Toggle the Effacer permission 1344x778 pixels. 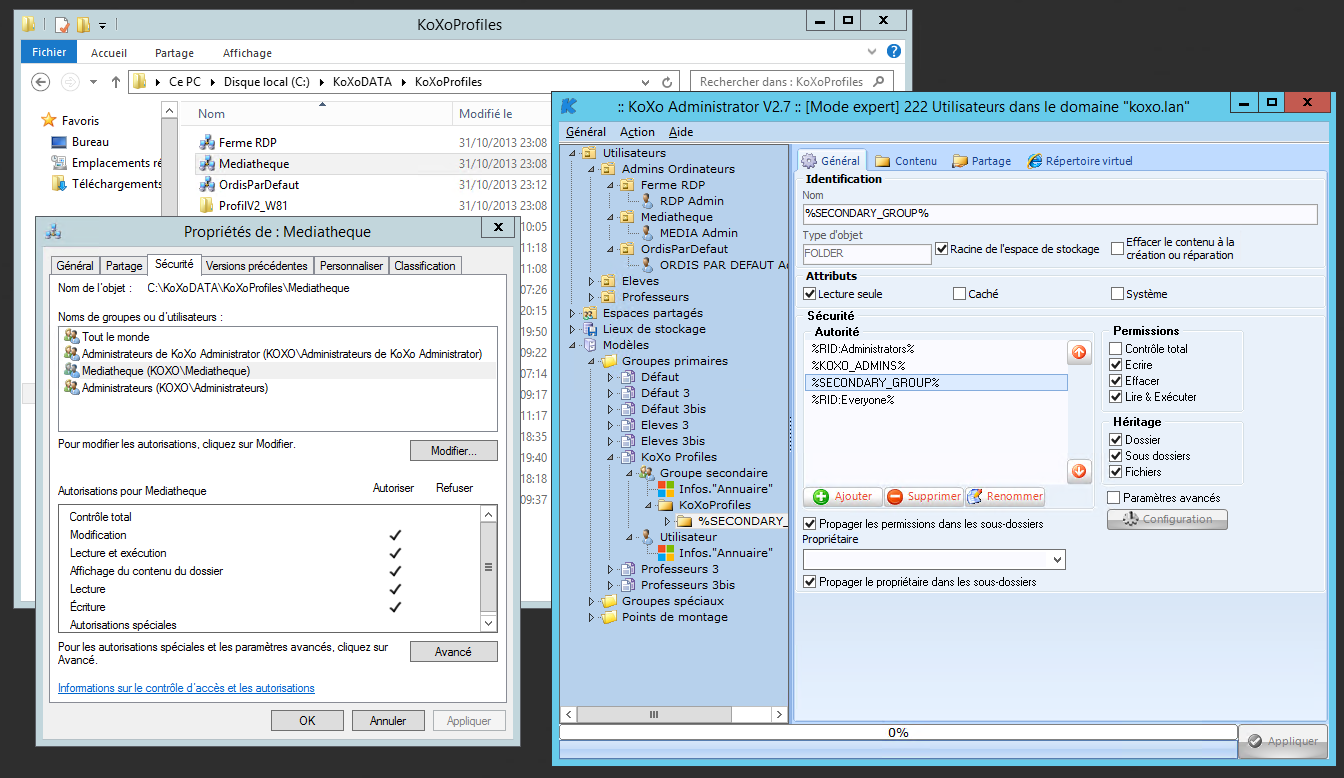(1115, 381)
